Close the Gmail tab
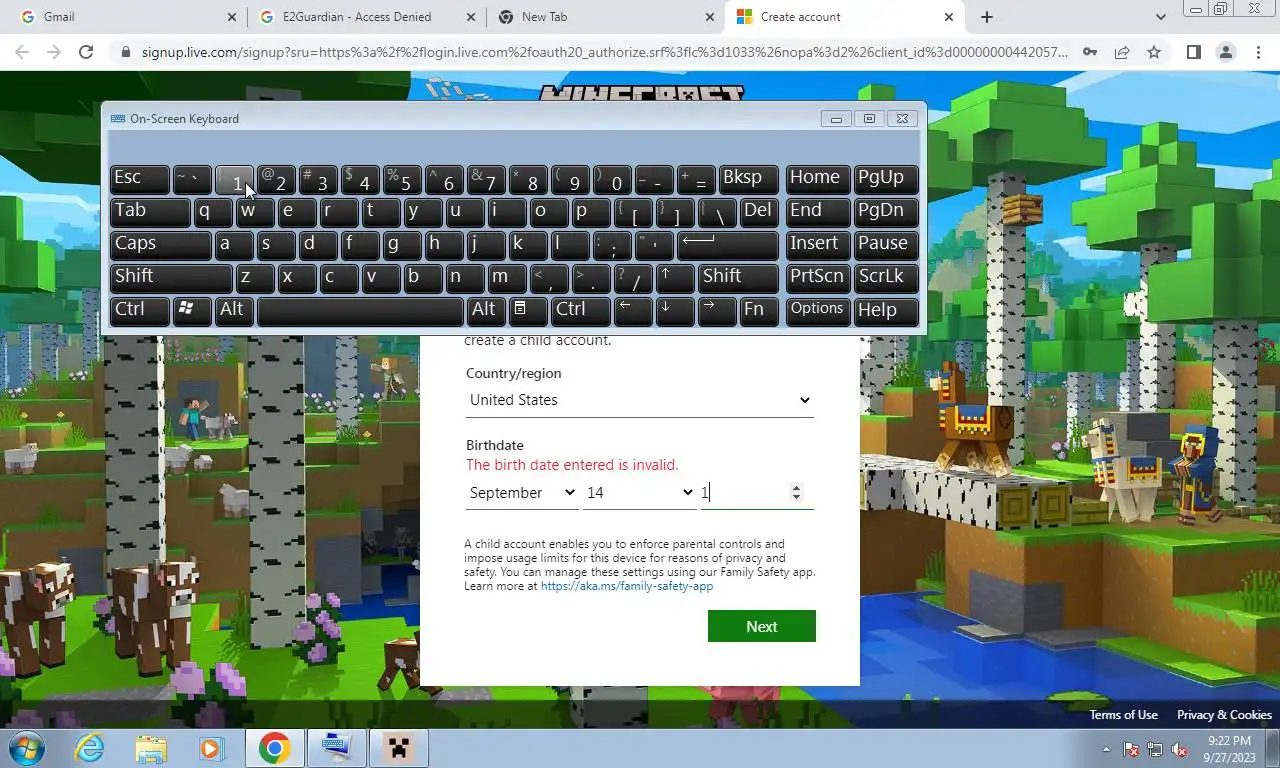 point(232,17)
